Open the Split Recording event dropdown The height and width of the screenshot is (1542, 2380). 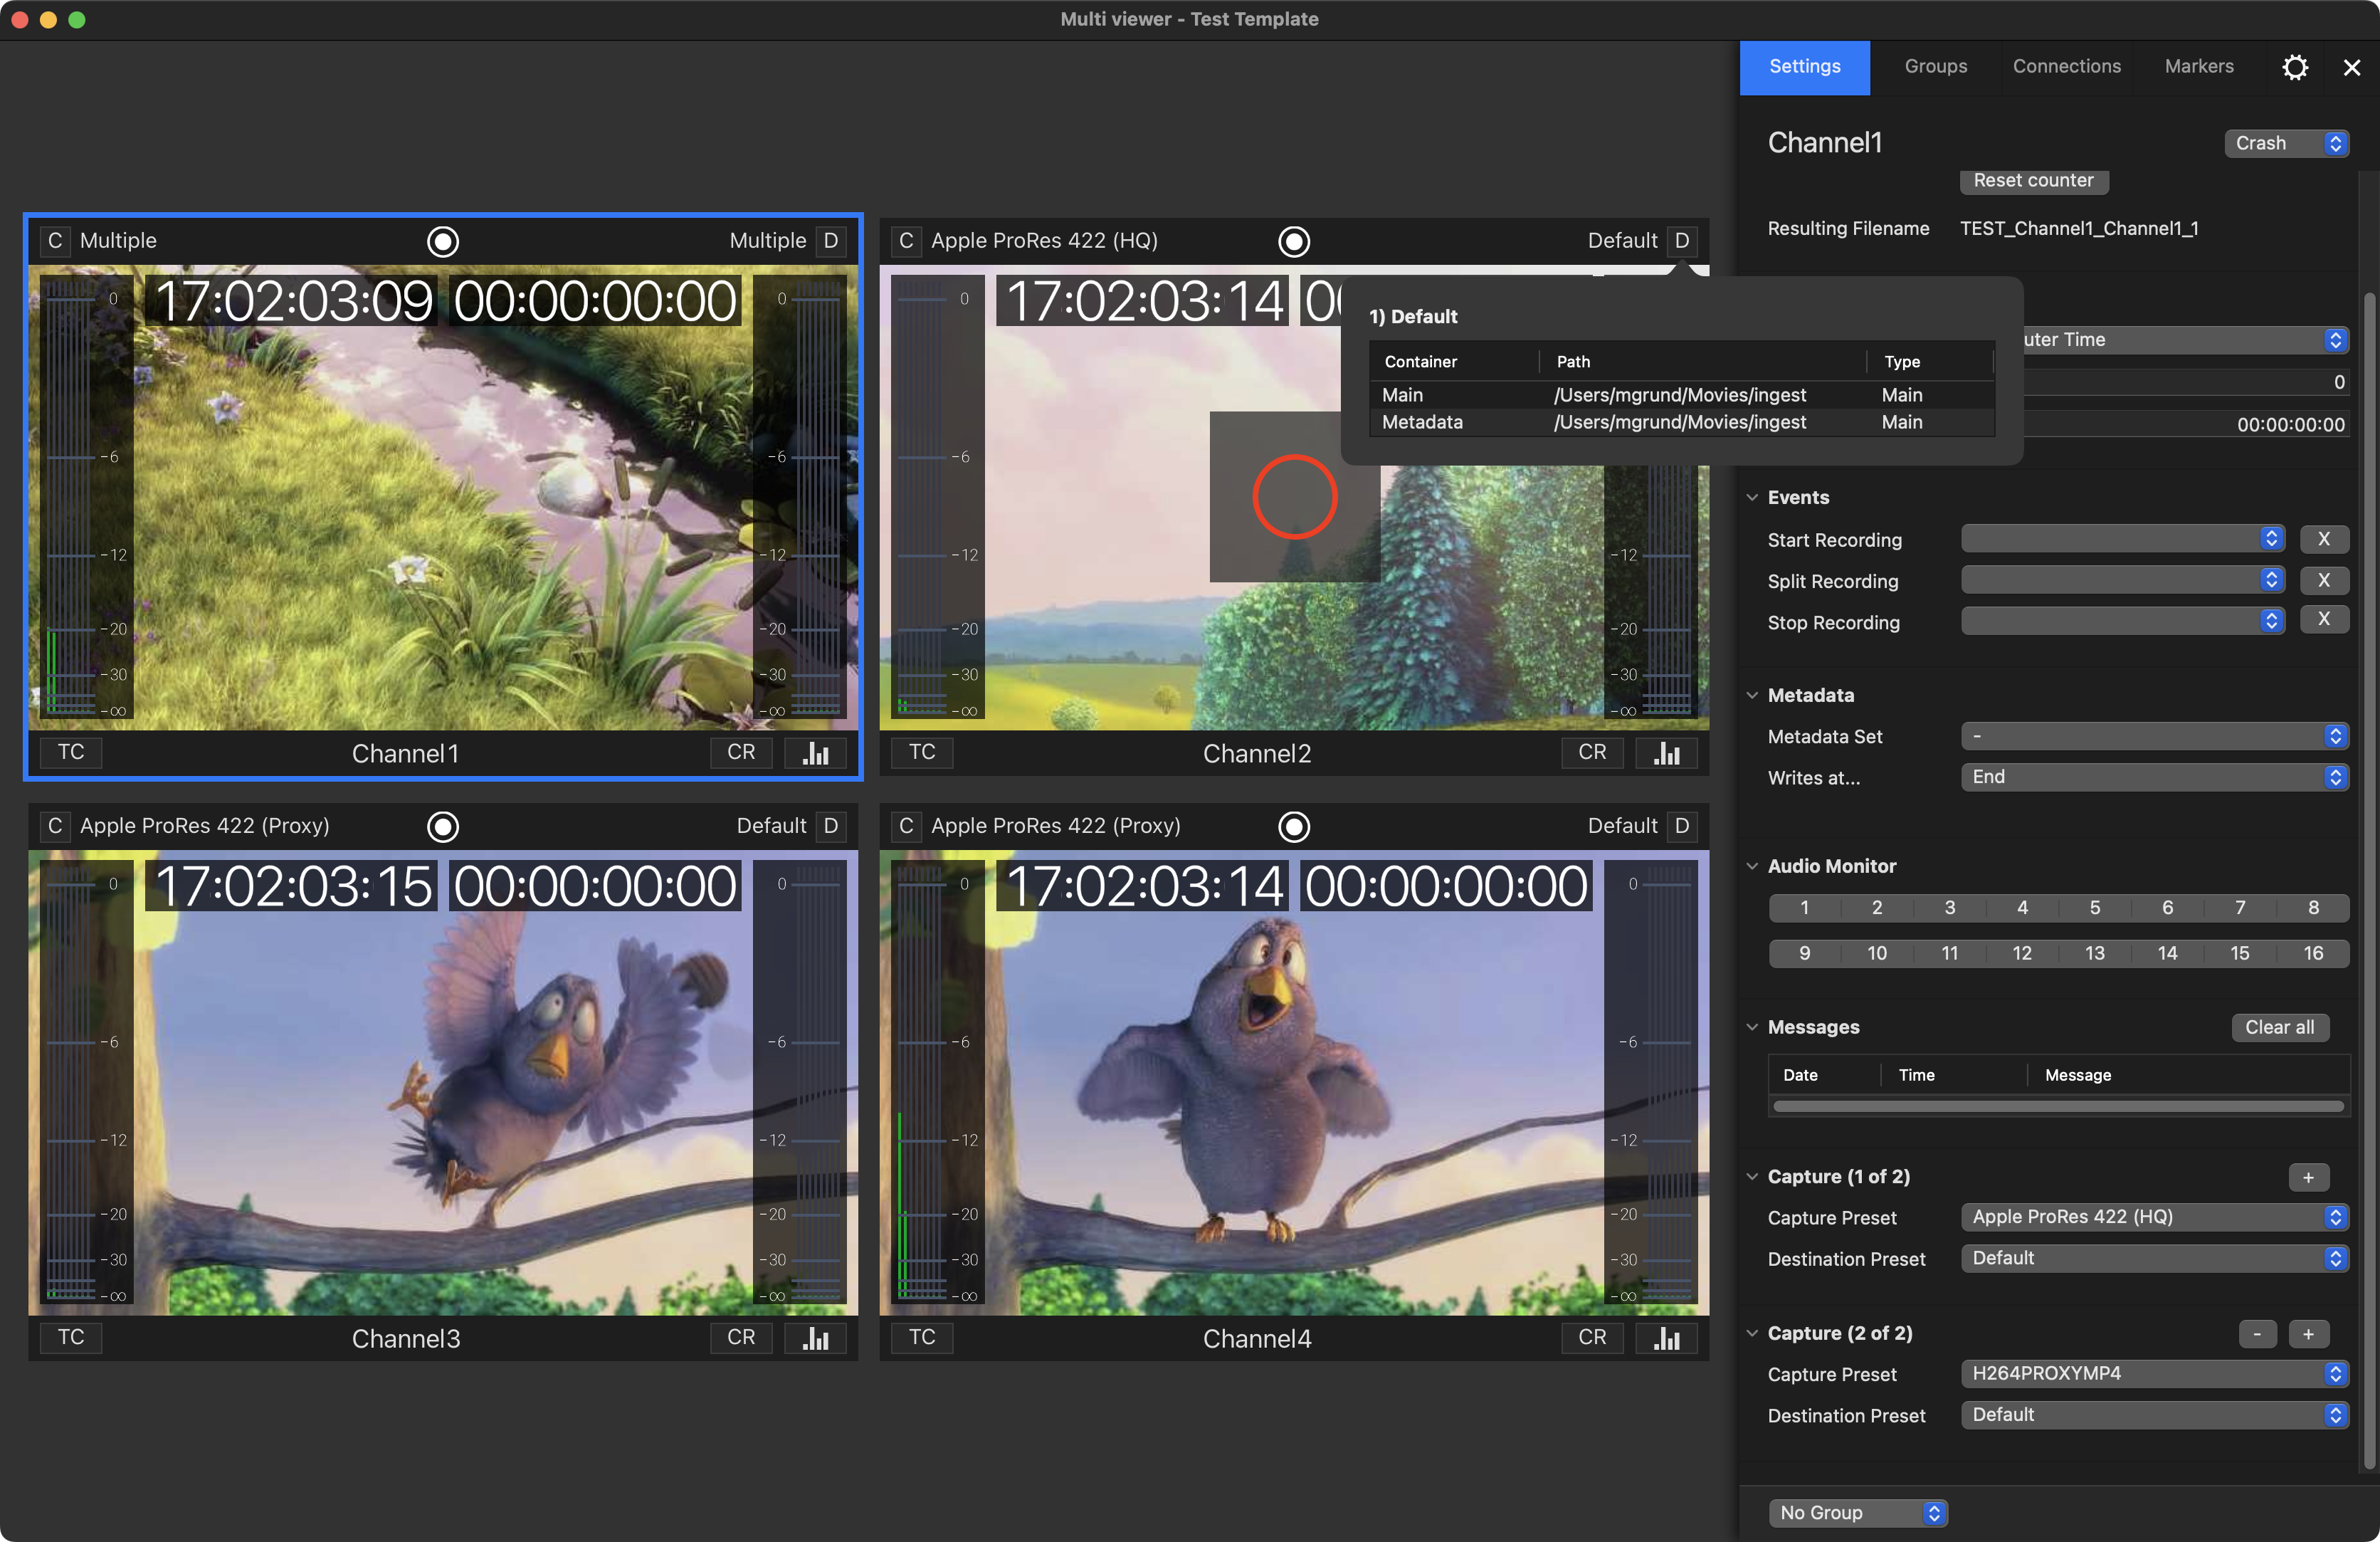(x=2122, y=580)
